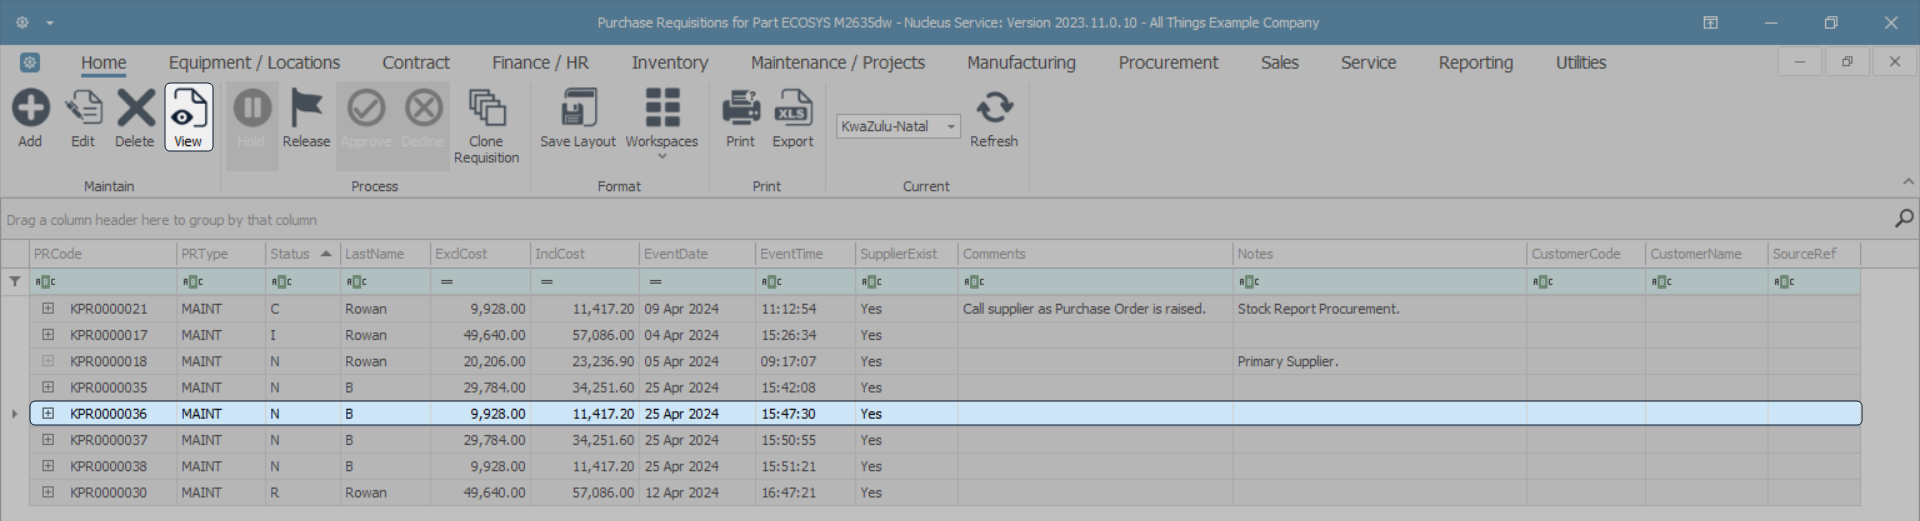
Task: Click the Delete icon in the ribbon
Action: point(135,108)
